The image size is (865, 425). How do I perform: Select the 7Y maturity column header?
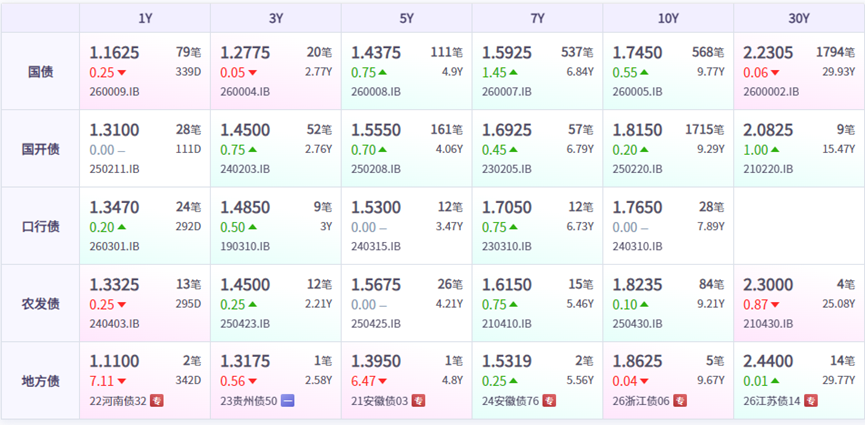pos(537,18)
